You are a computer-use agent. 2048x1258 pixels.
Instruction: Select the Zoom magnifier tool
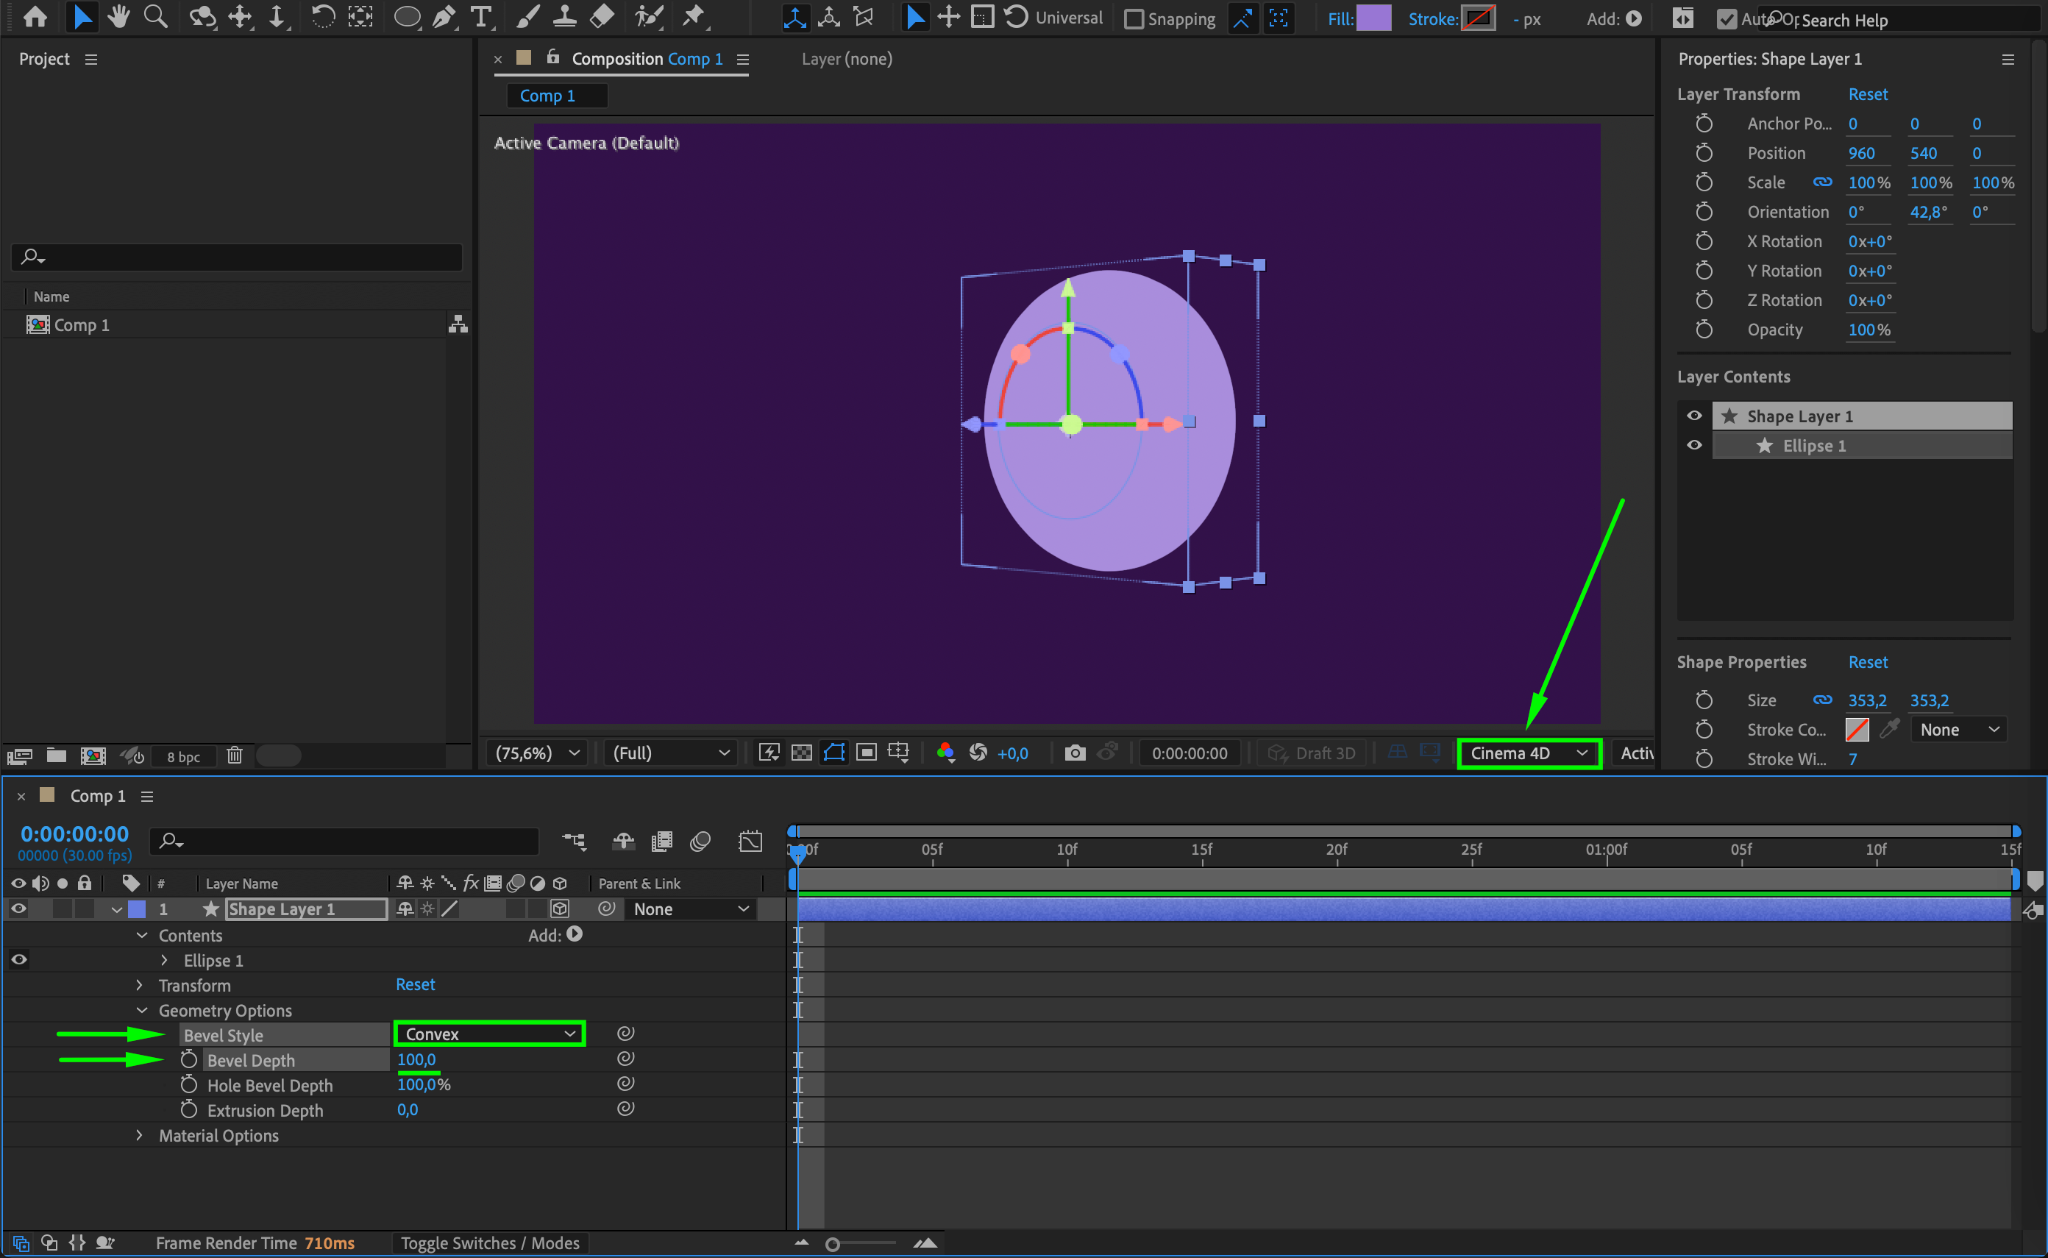click(x=155, y=17)
